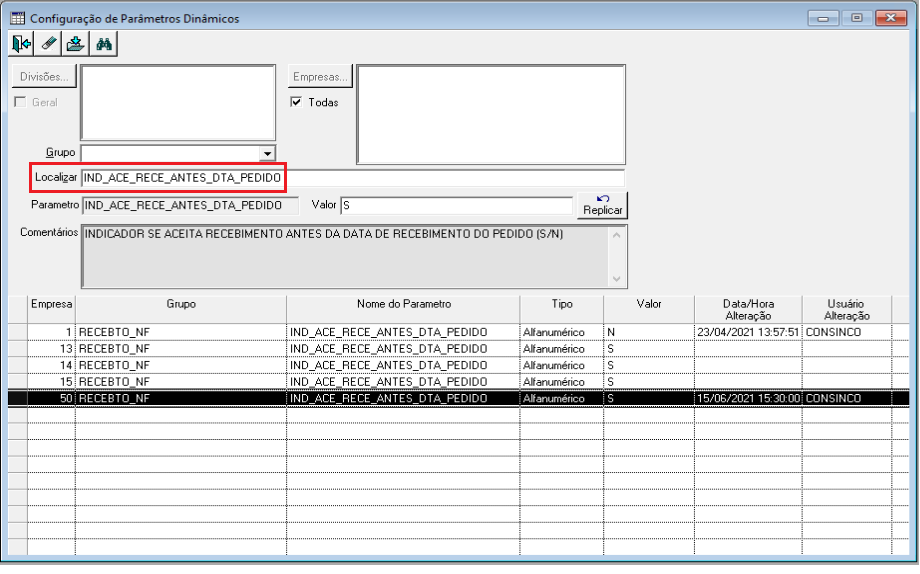This screenshot has height=574, width=920.
Task: Click CONSINCO user in Empresa 1 row
Action: (847, 332)
